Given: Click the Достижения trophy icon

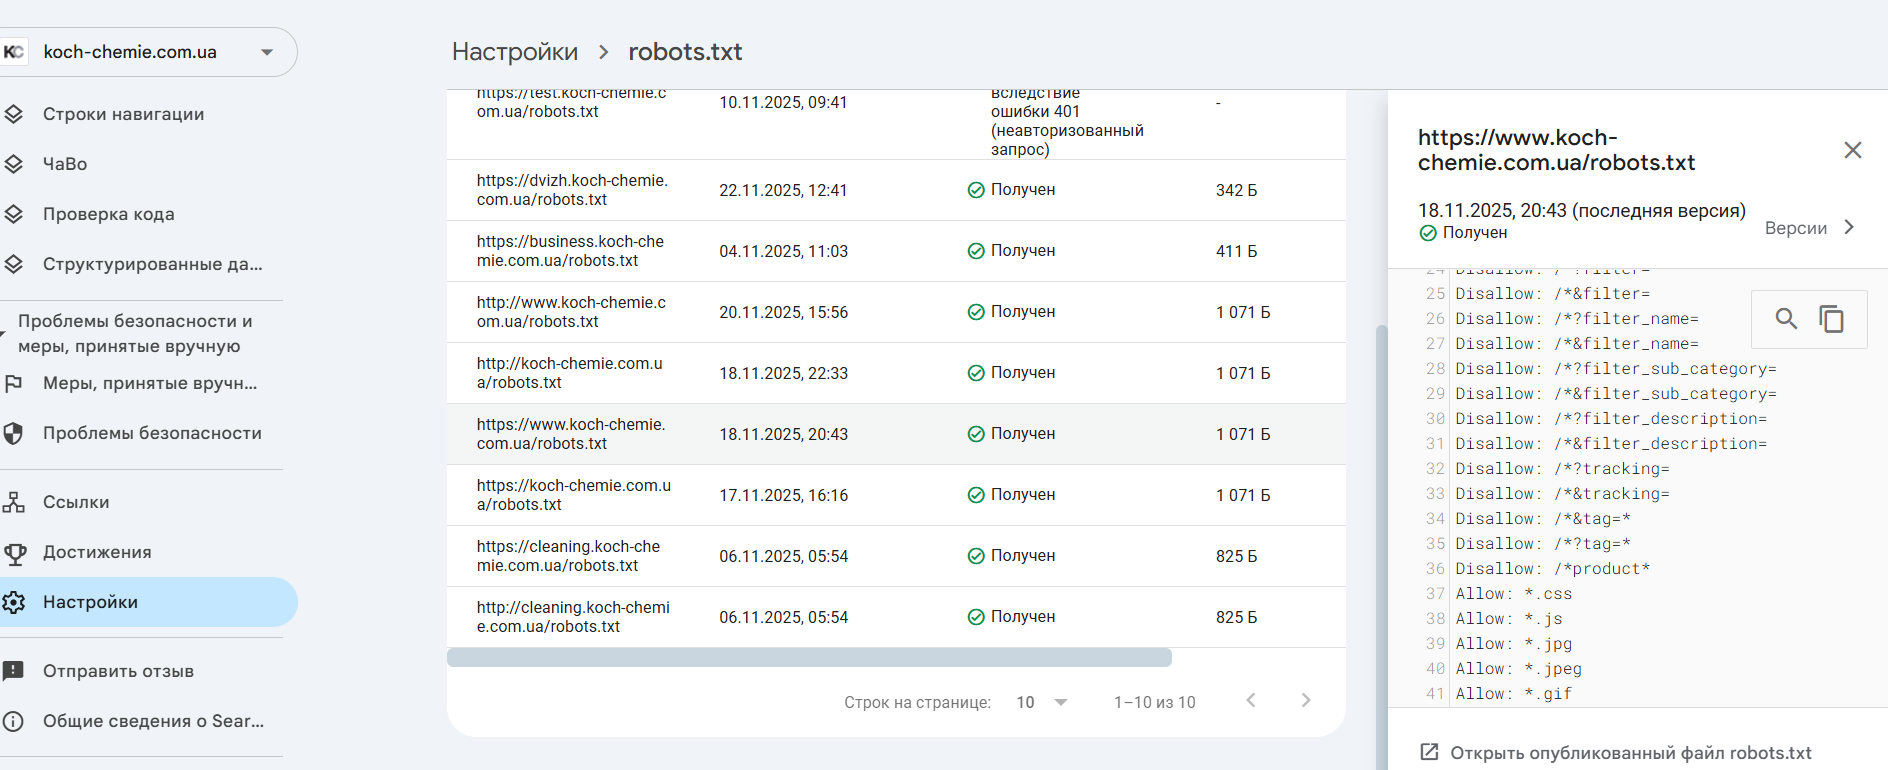Looking at the screenshot, I should (15, 553).
